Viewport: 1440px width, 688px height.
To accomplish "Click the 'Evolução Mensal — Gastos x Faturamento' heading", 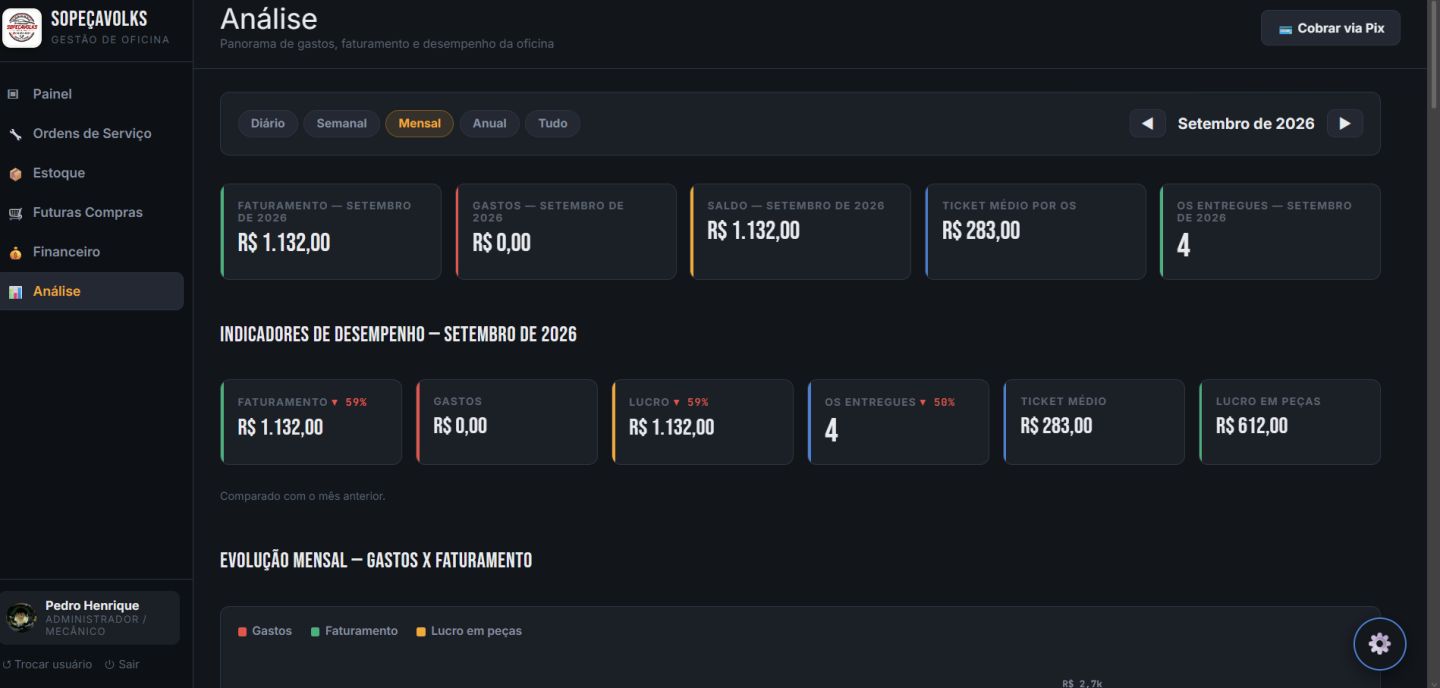I will click(376, 560).
